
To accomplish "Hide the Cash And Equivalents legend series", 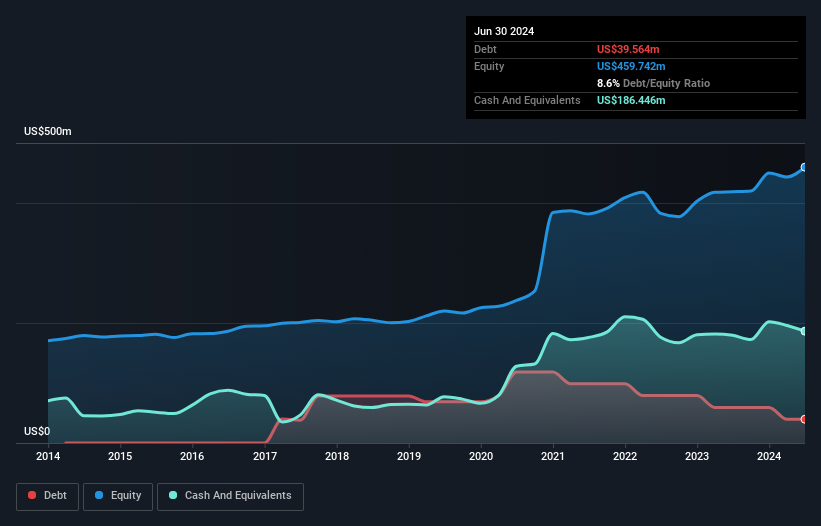I will 230,495.
